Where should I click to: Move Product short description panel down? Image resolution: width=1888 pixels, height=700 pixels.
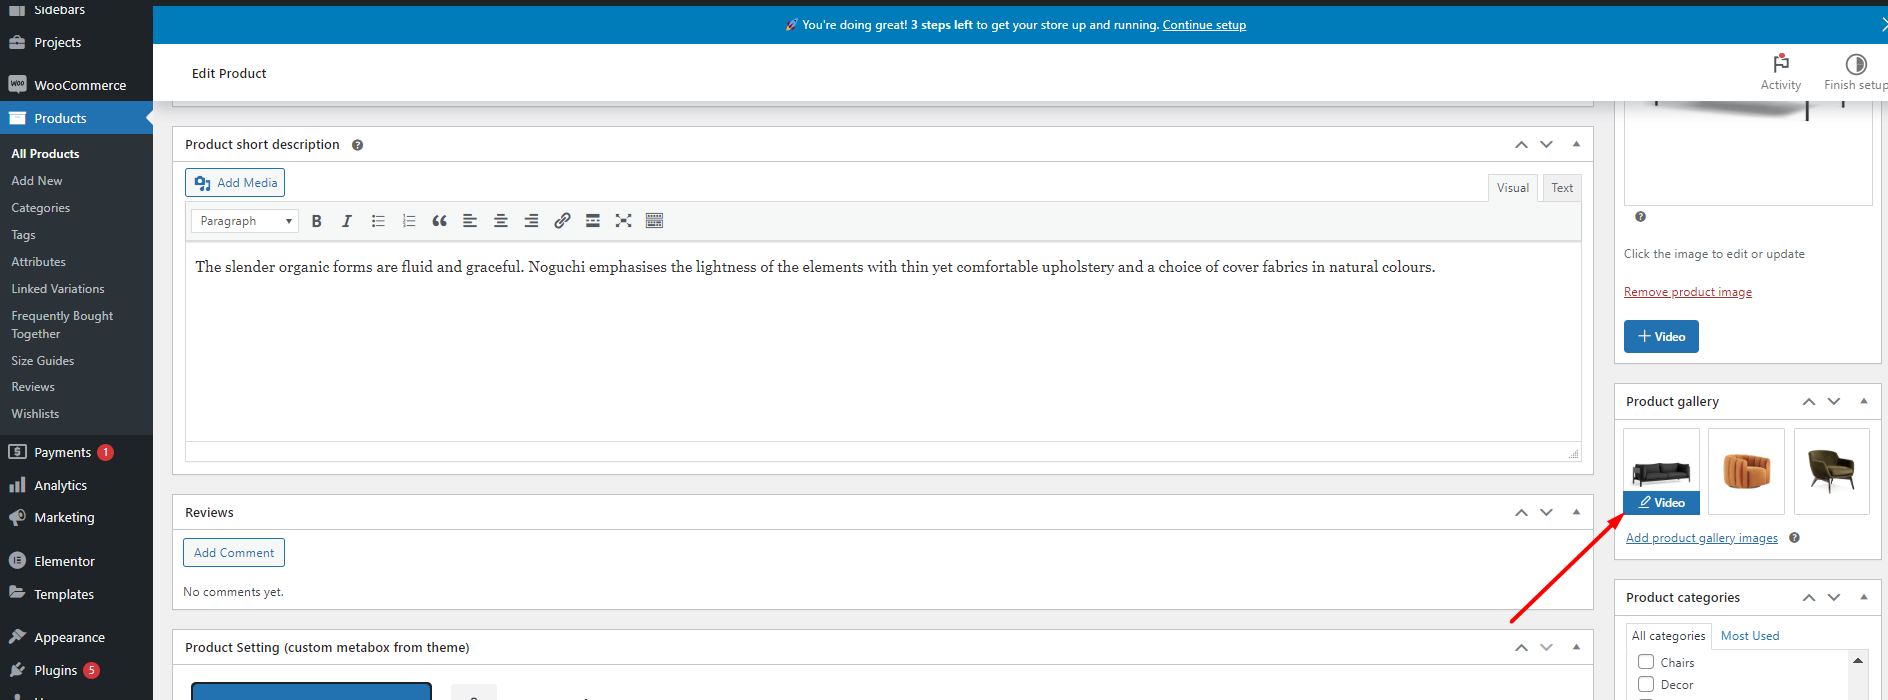[x=1546, y=145]
